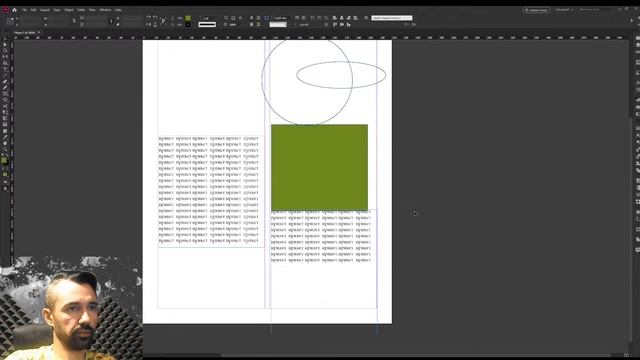This screenshot has width=640, height=360.
Task: Select the Ellipse shape tool
Action: point(5,99)
